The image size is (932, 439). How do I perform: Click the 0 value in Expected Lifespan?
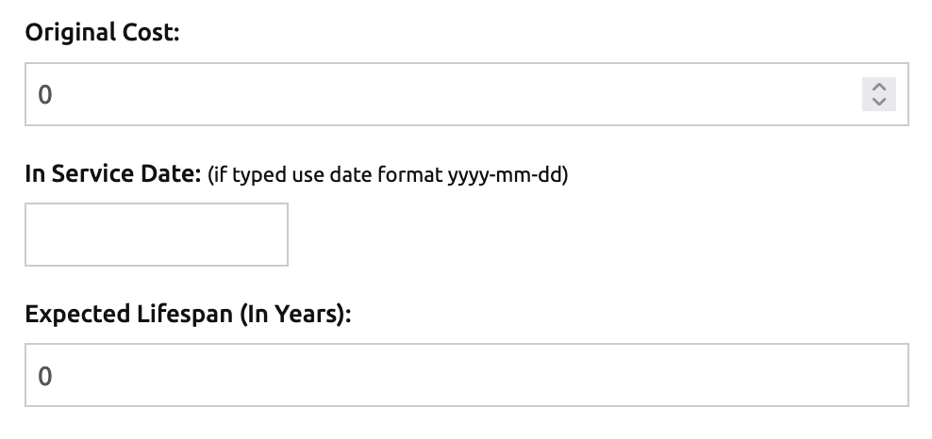pyautogui.click(x=45, y=376)
